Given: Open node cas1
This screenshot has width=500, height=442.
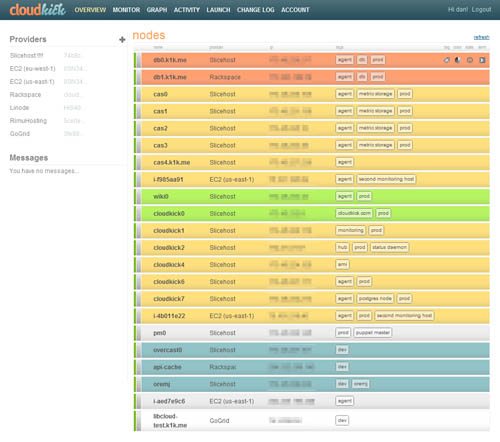Looking at the screenshot, I should pyautogui.click(x=160, y=111).
